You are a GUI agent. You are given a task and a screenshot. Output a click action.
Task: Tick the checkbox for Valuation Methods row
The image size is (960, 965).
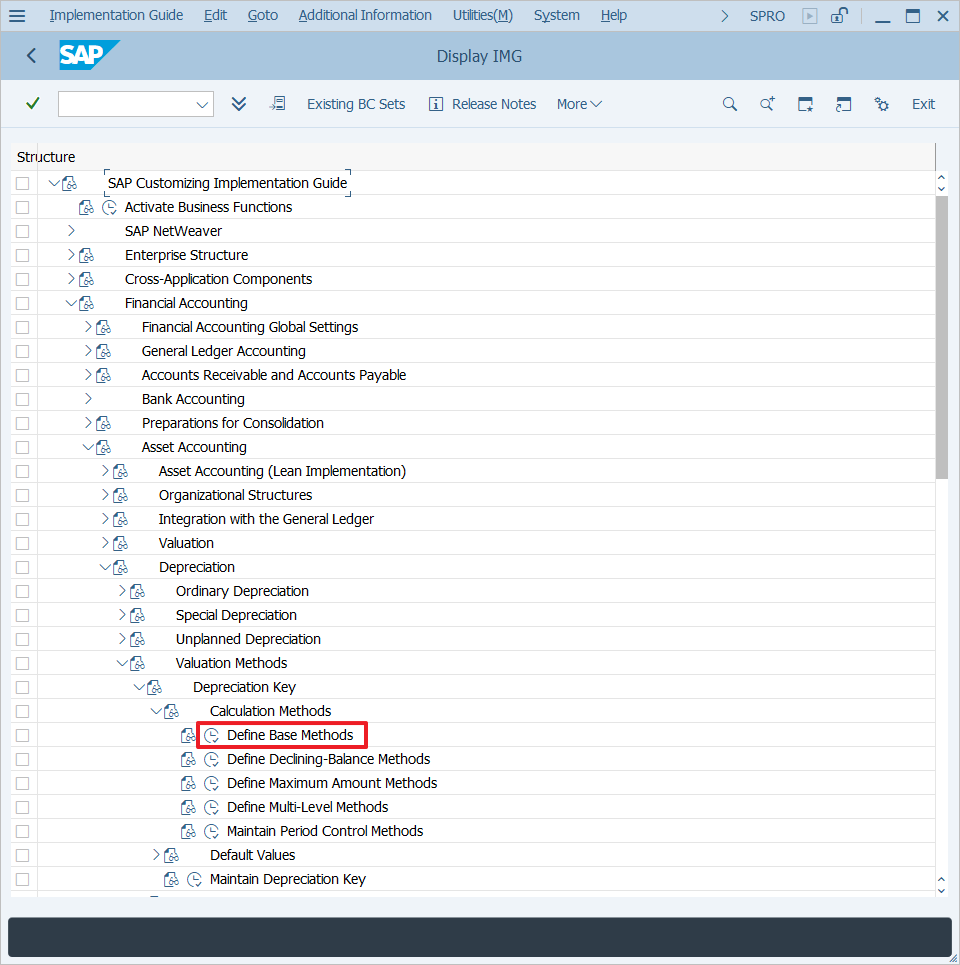click(x=23, y=663)
